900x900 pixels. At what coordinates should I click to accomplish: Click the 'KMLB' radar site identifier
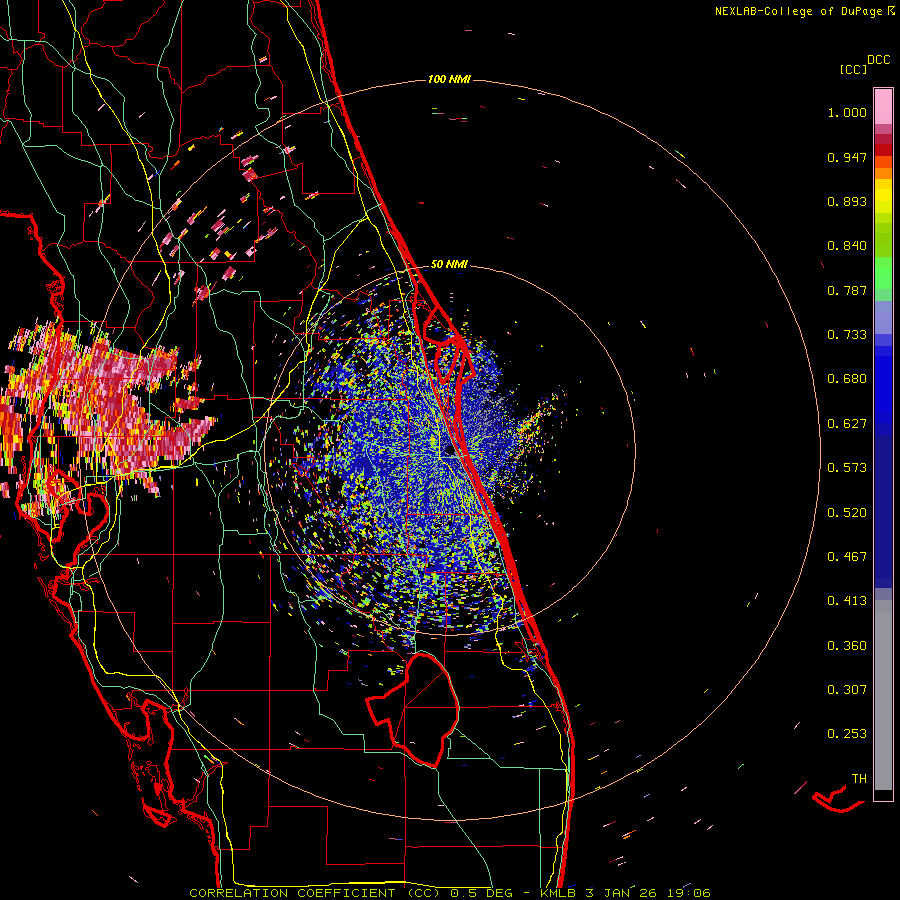tap(558, 893)
